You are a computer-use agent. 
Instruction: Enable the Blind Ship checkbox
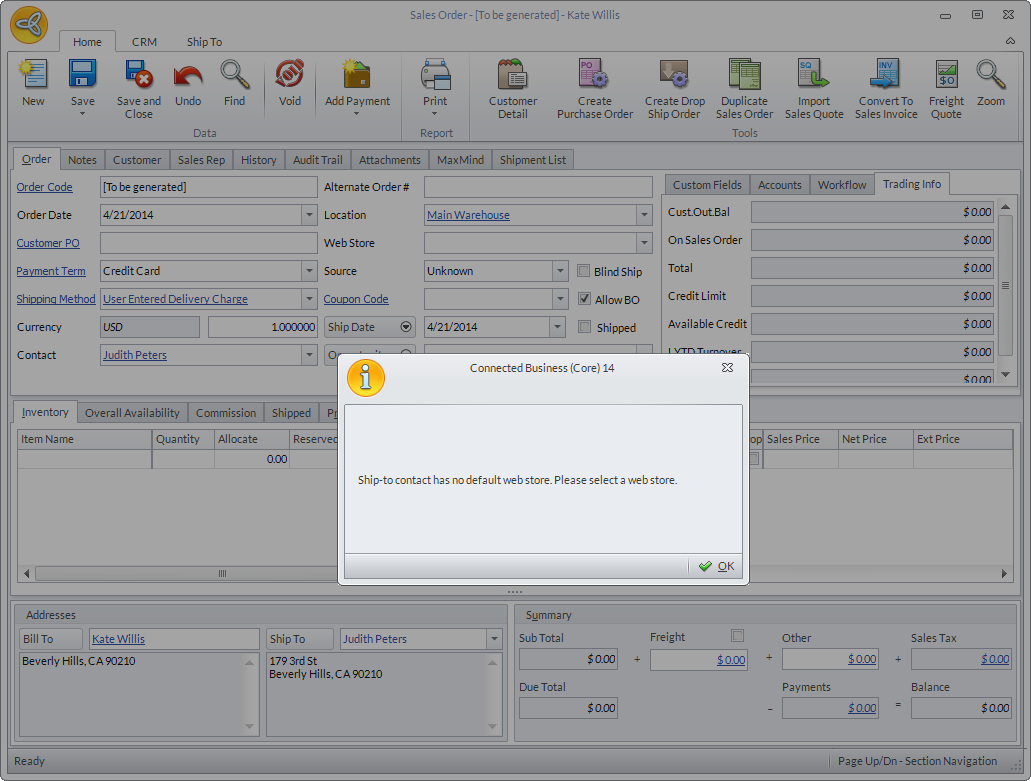[585, 271]
